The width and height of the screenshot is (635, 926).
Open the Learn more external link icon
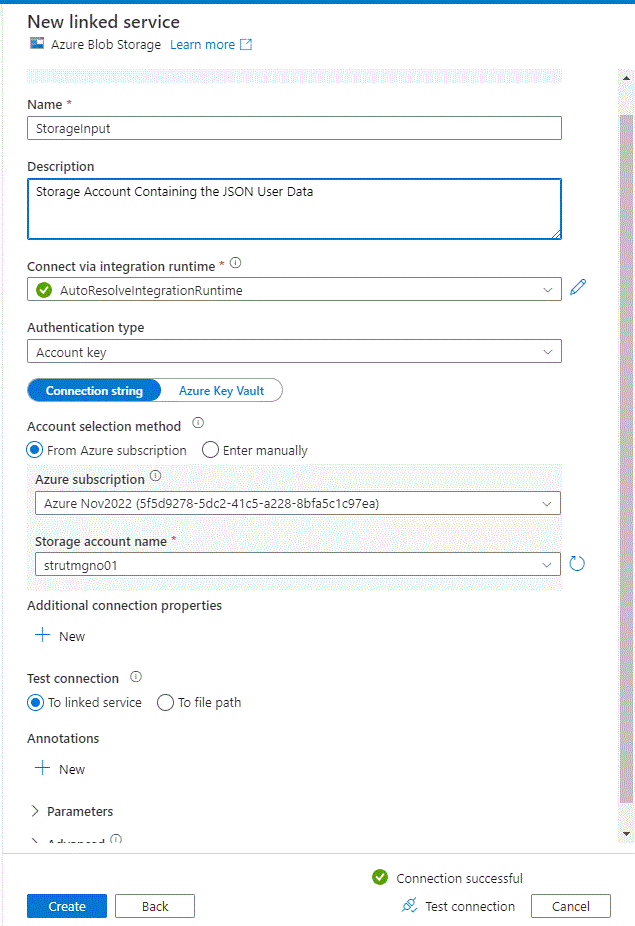(x=246, y=44)
